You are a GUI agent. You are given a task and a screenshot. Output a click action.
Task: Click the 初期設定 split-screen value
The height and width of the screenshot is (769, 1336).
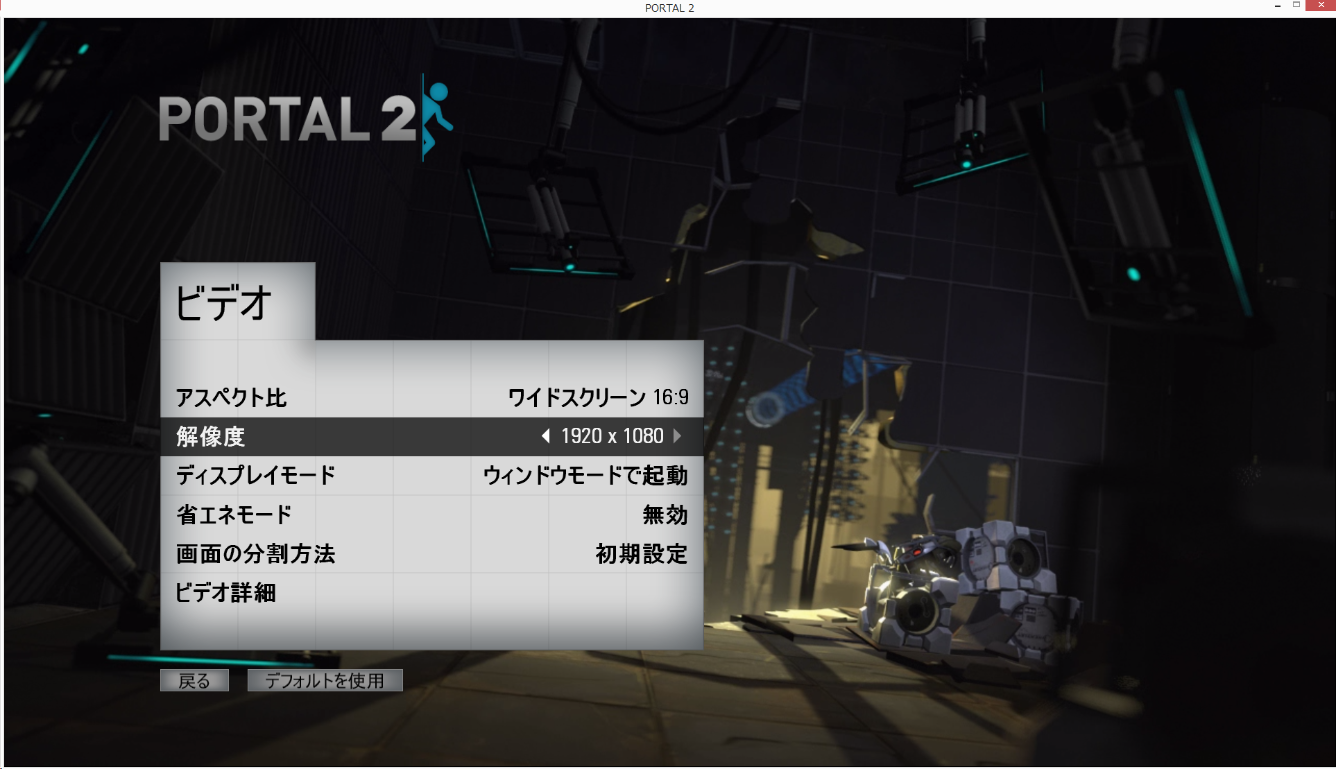click(x=642, y=554)
